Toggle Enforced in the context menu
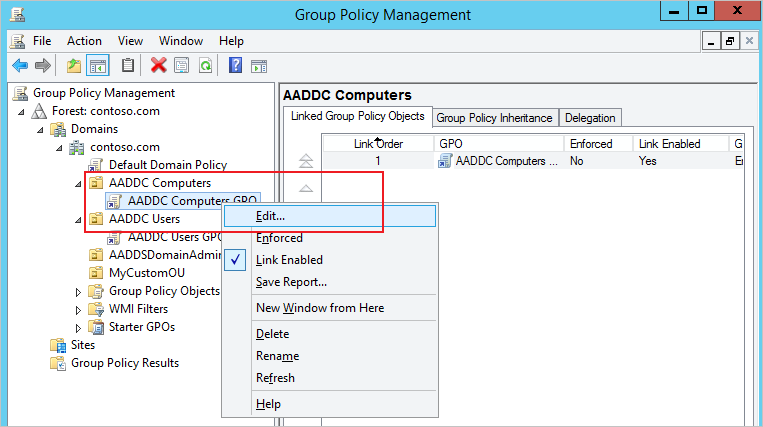 [279, 238]
